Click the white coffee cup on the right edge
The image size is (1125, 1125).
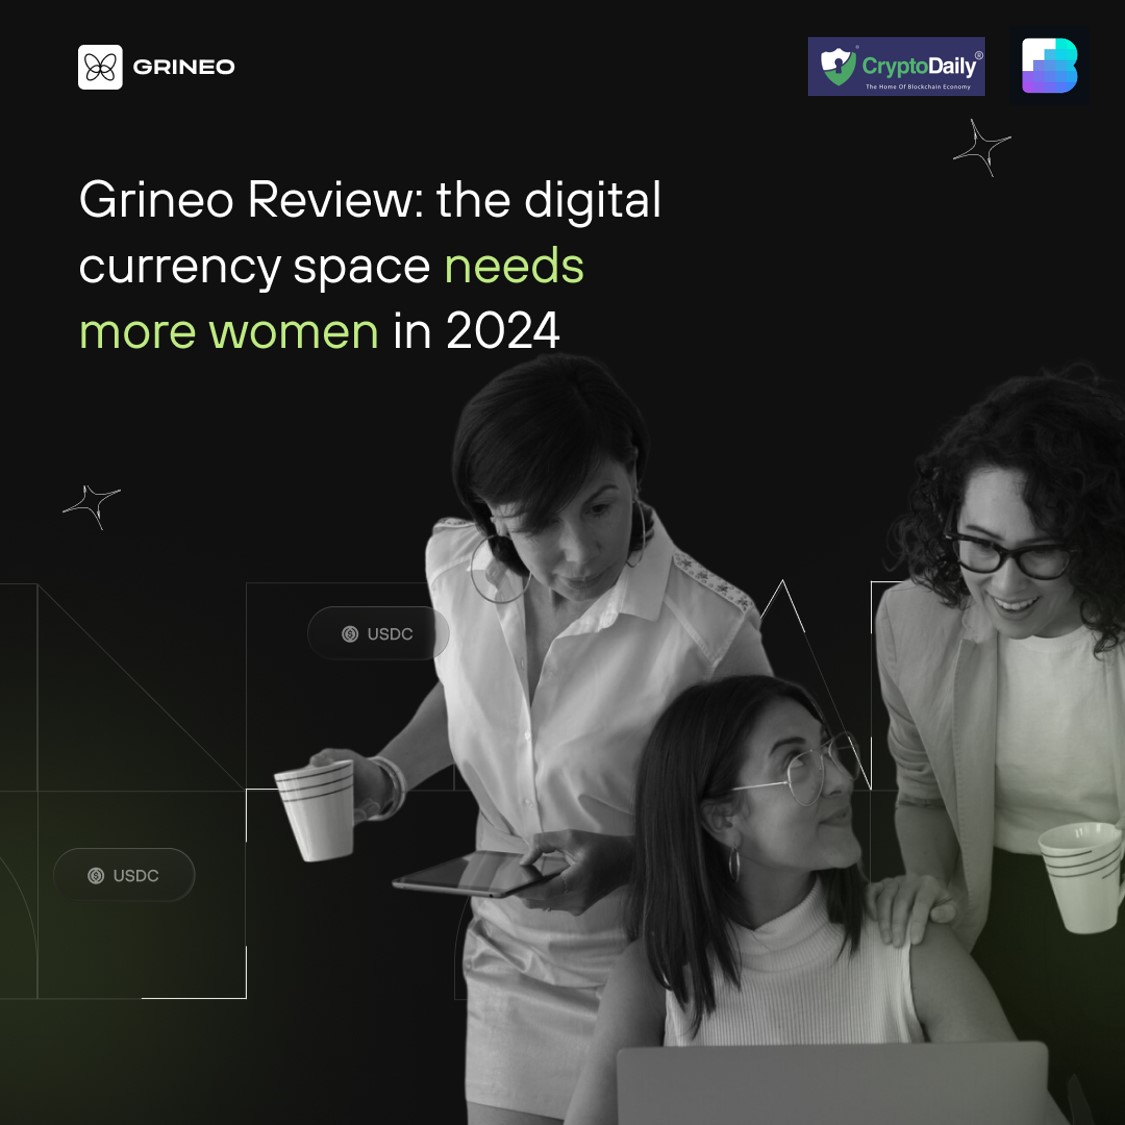(x=1080, y=880)
